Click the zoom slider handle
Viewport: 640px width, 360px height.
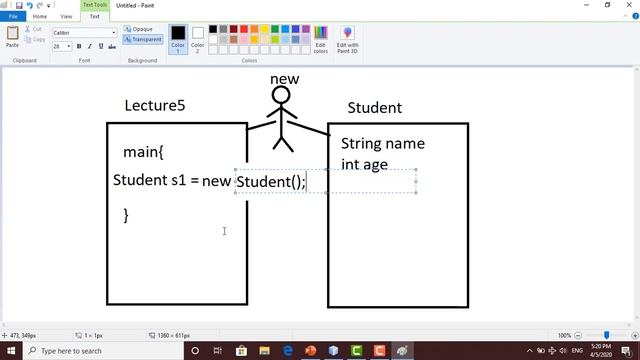(607, 335)
